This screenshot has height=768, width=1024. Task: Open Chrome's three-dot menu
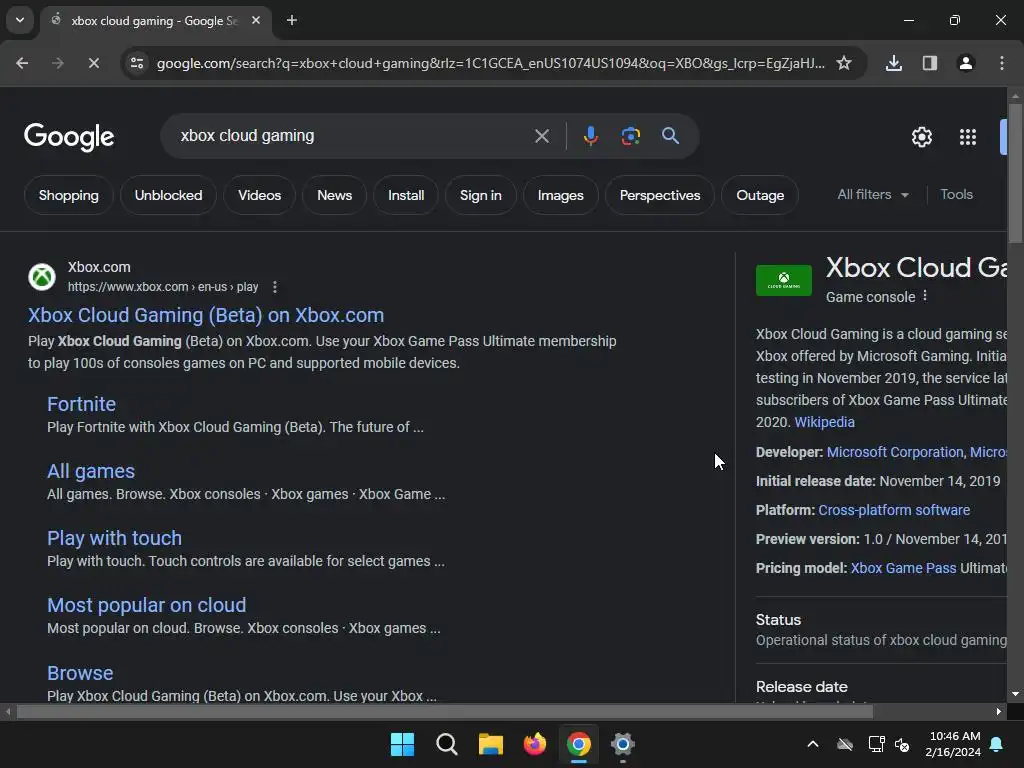[1001, 63]
